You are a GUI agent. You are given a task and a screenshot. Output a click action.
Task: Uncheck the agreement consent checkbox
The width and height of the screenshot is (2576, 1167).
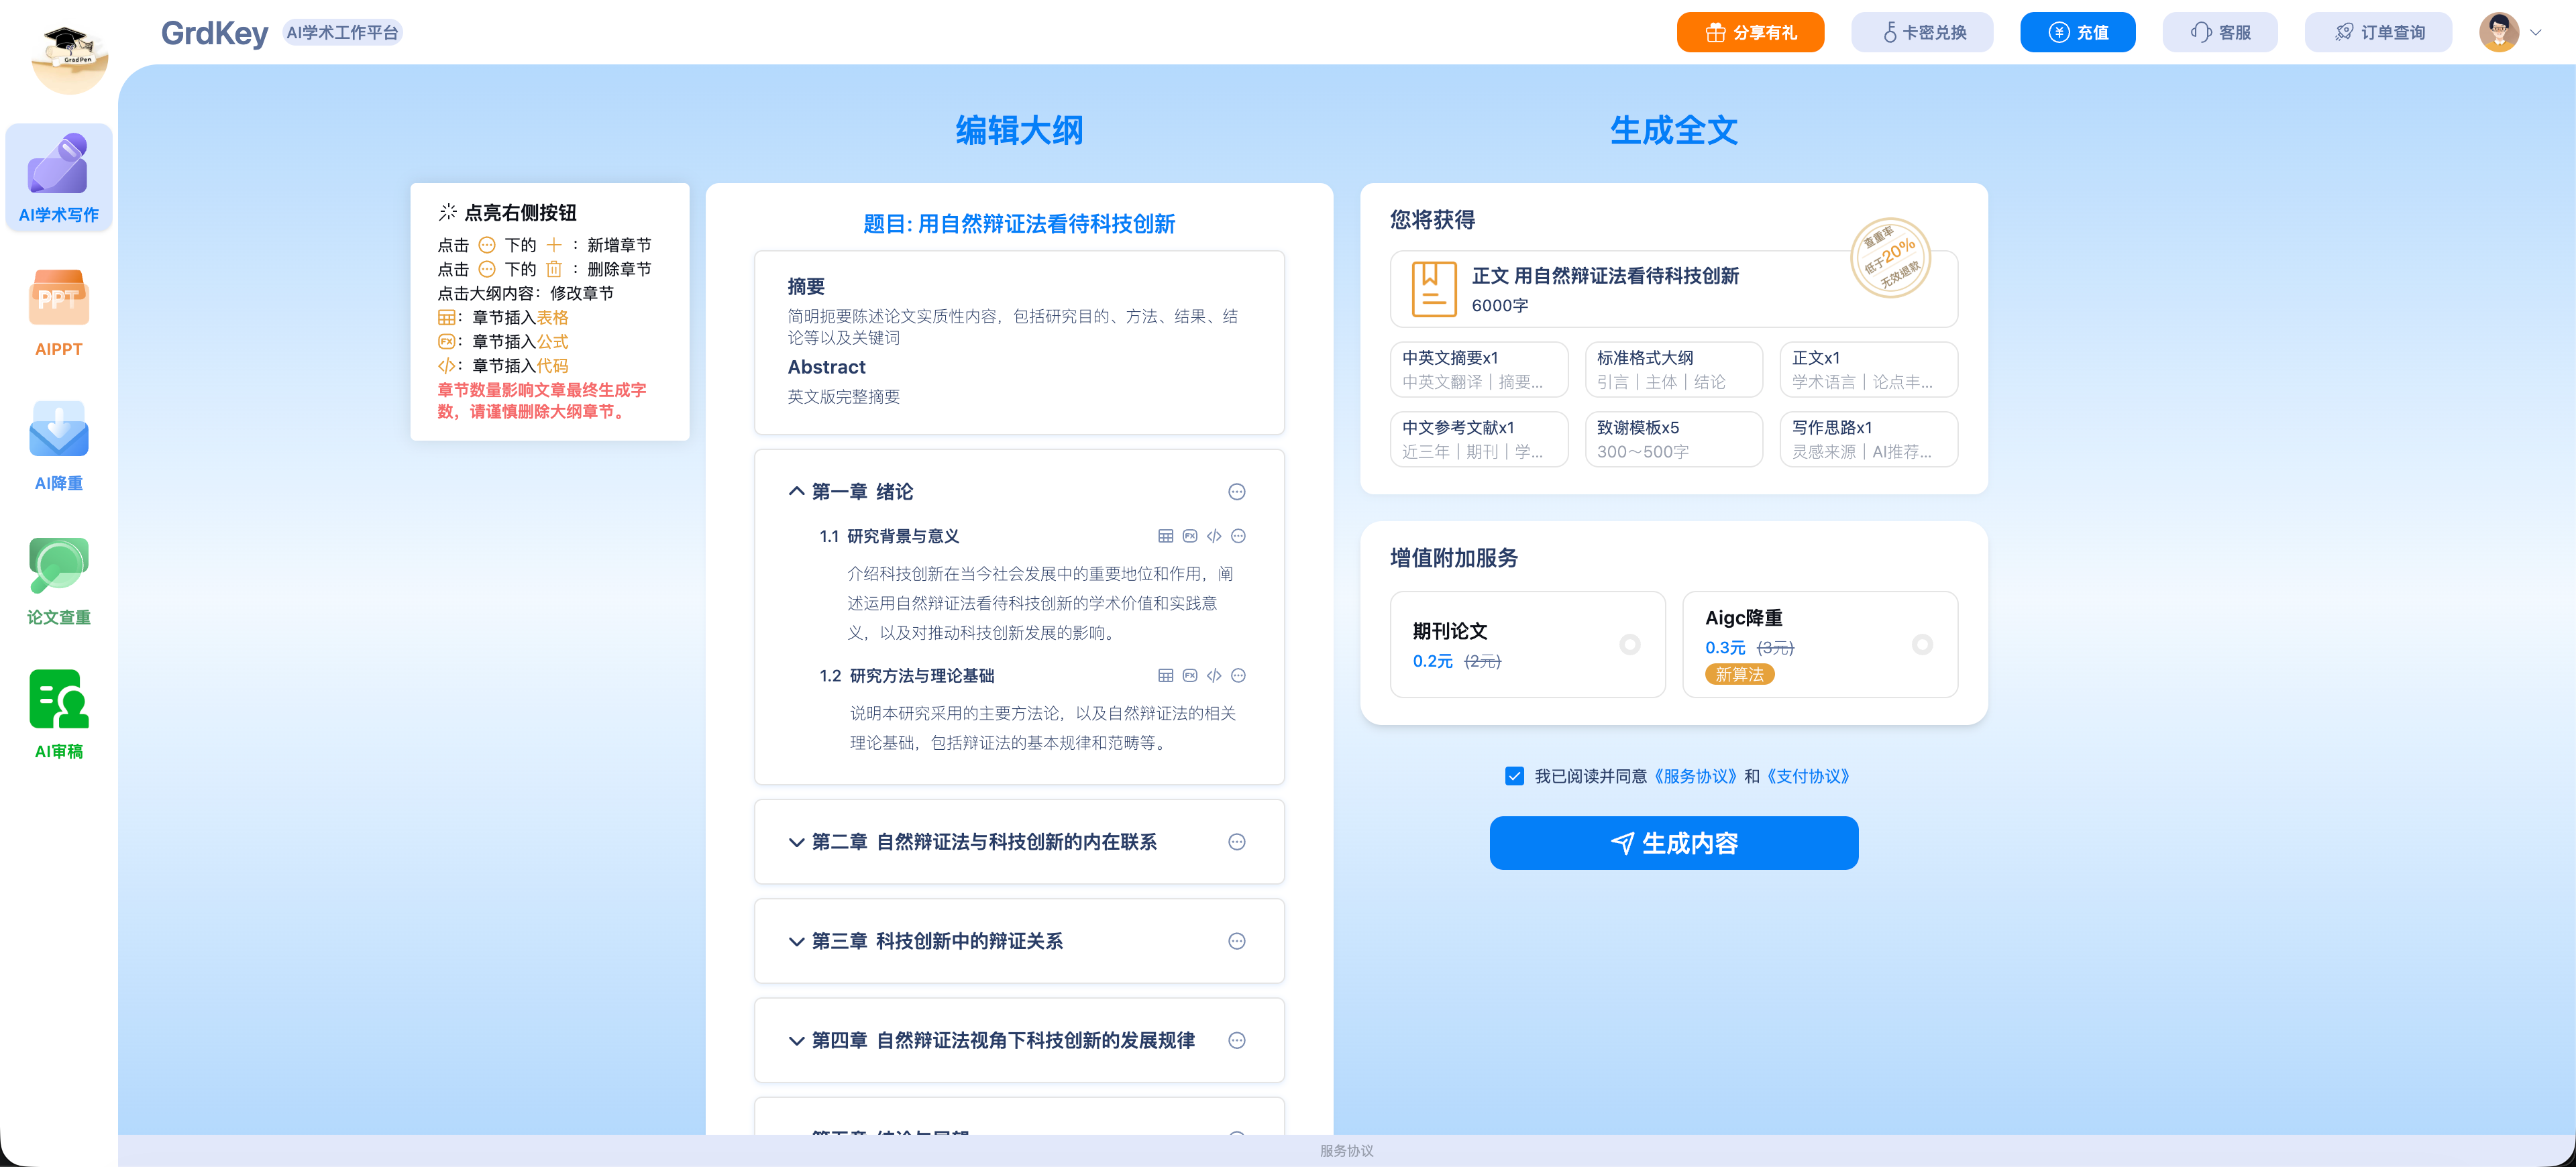click(1514, 776)
